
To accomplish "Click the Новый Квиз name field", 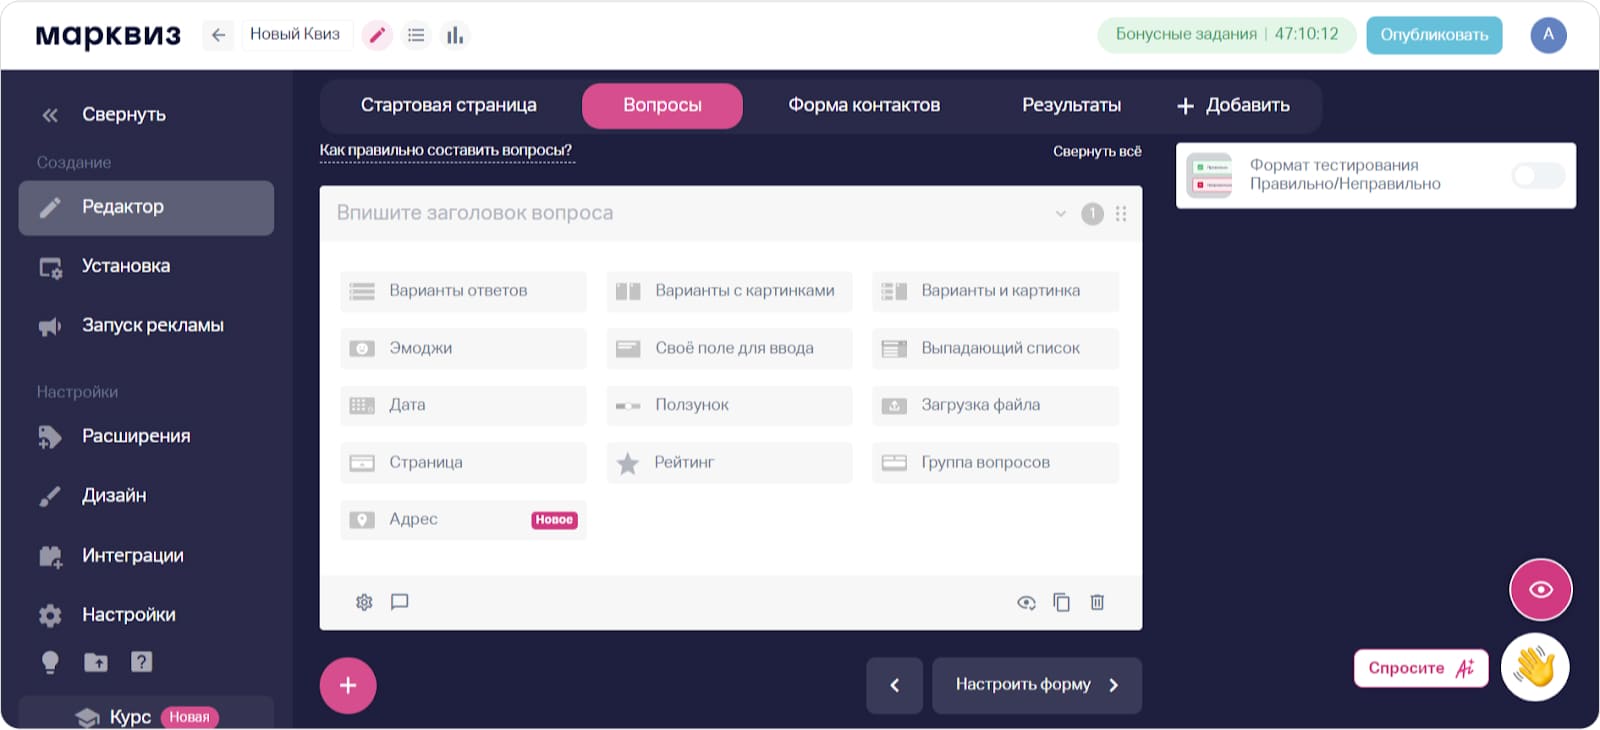I will tap(295, 35).
